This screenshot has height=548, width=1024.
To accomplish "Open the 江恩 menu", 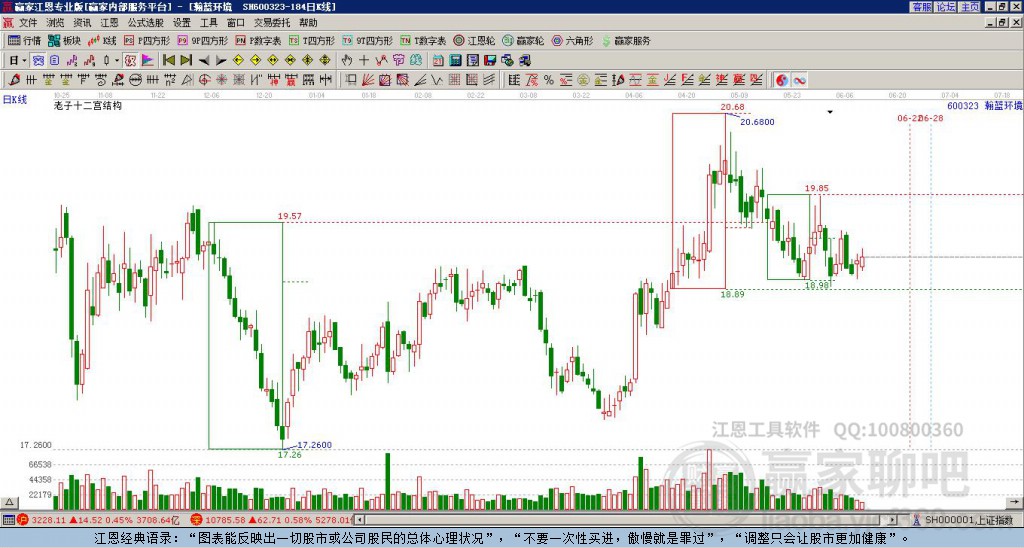I will tap(109, 23).
